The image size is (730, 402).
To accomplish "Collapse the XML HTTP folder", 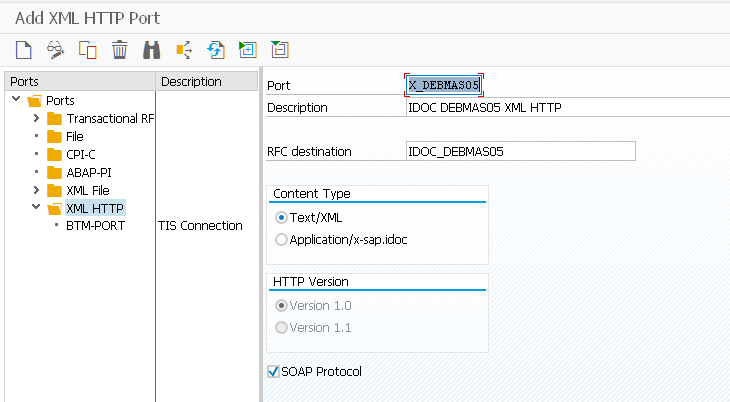I will [36, 207].
